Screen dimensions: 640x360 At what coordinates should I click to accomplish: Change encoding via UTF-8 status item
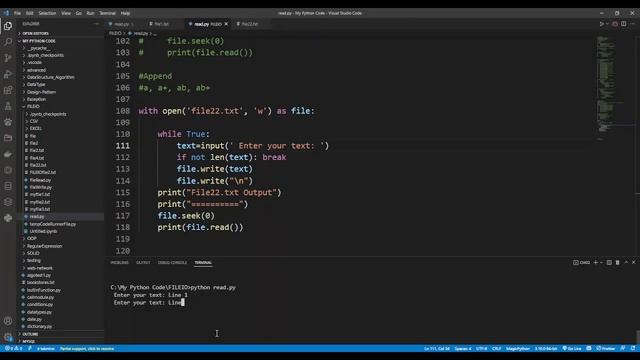pyautogui.click(x=482, y=349)
